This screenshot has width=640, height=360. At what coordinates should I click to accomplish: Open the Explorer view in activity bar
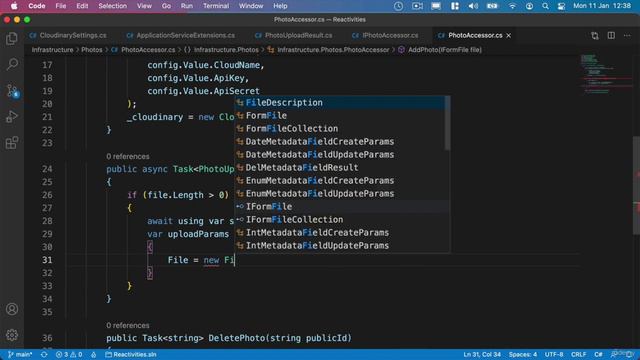tap(12, 38)
